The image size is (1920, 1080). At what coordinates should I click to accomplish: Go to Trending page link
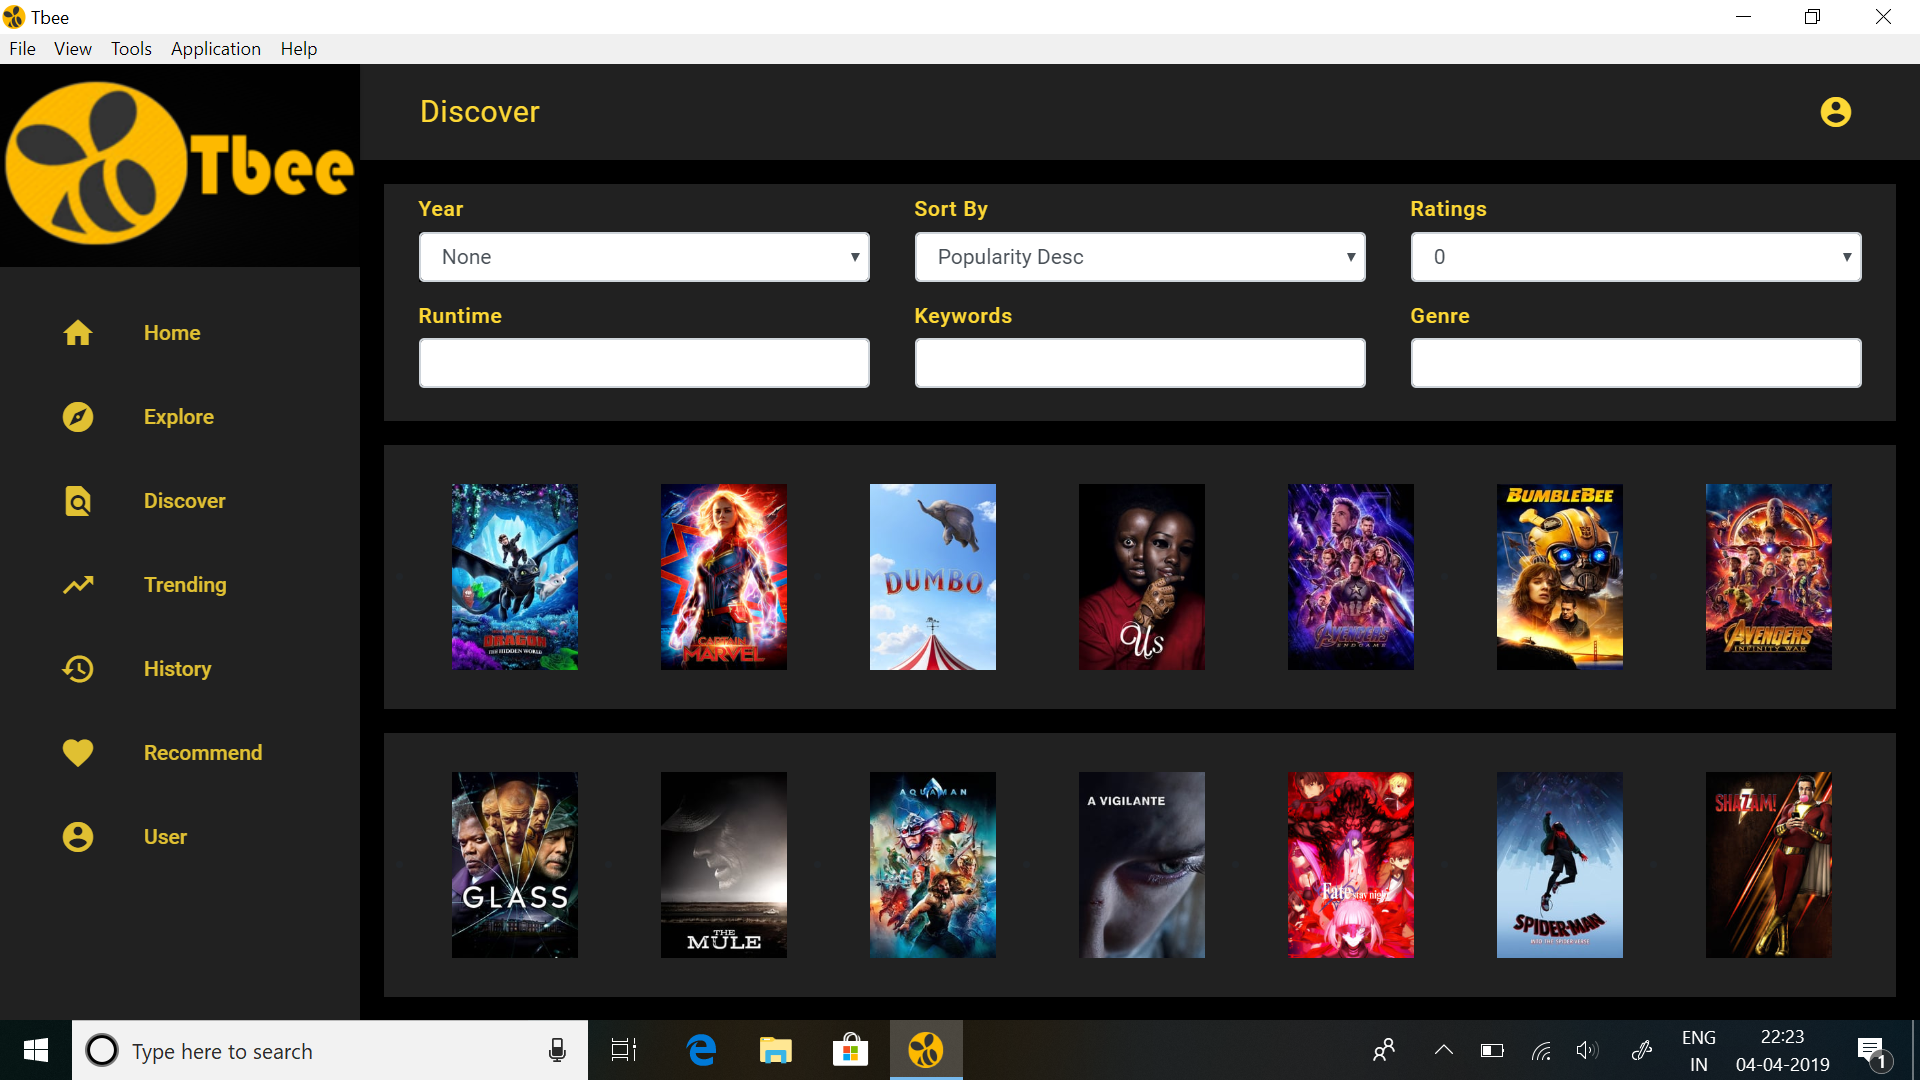[185, 585]
